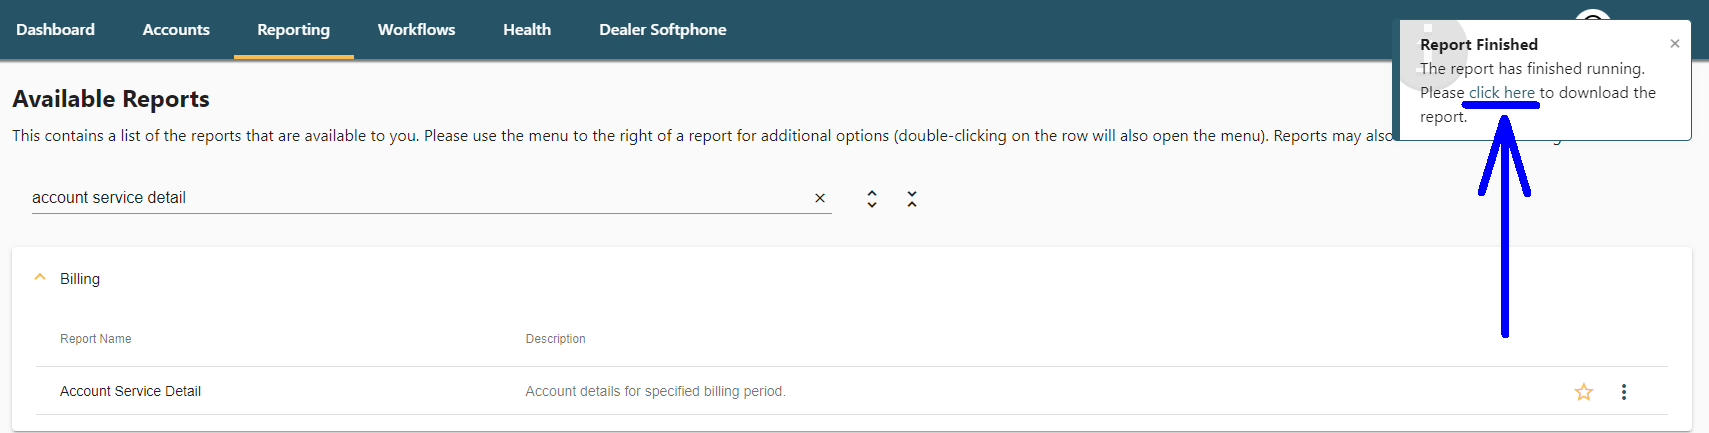
Task: Select the Account Service Detail report name
Action: pos(130,392)
